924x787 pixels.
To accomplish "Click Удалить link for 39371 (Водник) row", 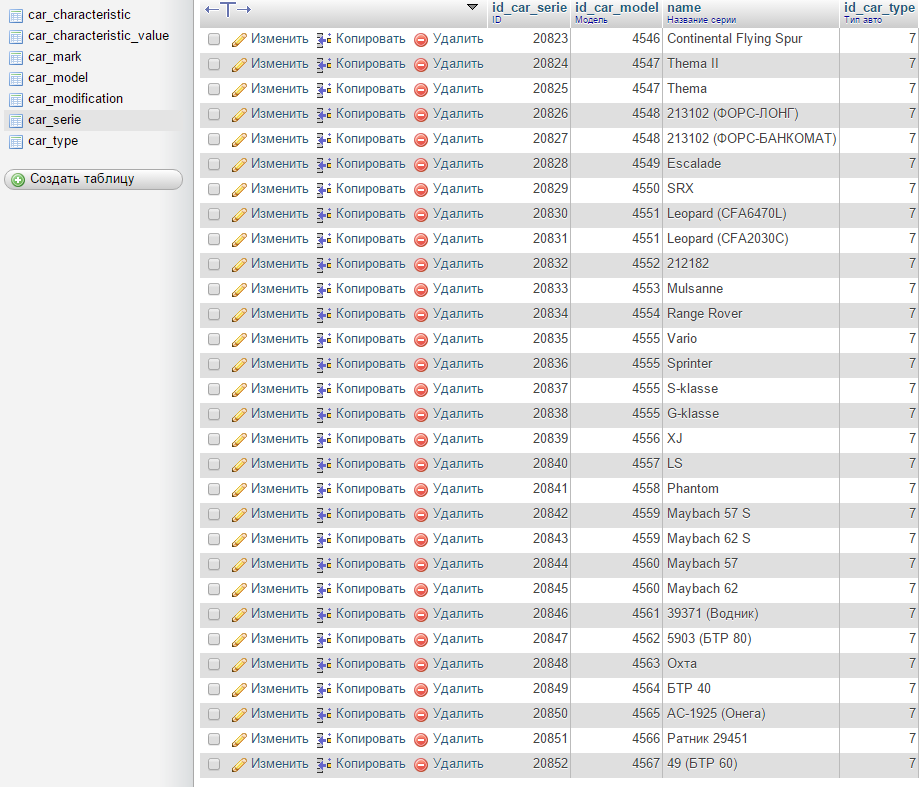I will [458, 614].
